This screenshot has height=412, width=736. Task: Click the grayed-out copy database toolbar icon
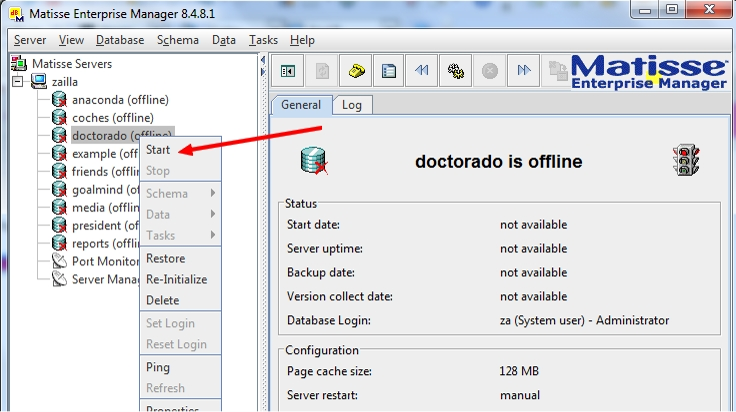(557, 71)
